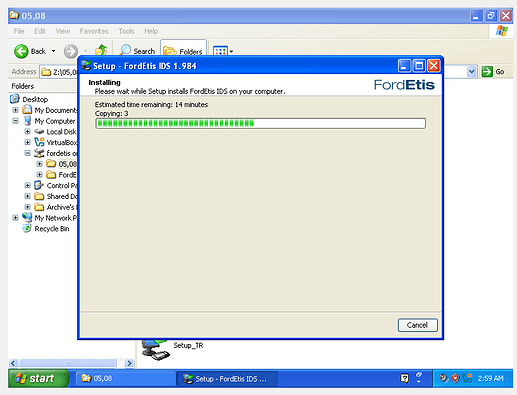Select Desktop in the folder tree

[x=35, y=99]
